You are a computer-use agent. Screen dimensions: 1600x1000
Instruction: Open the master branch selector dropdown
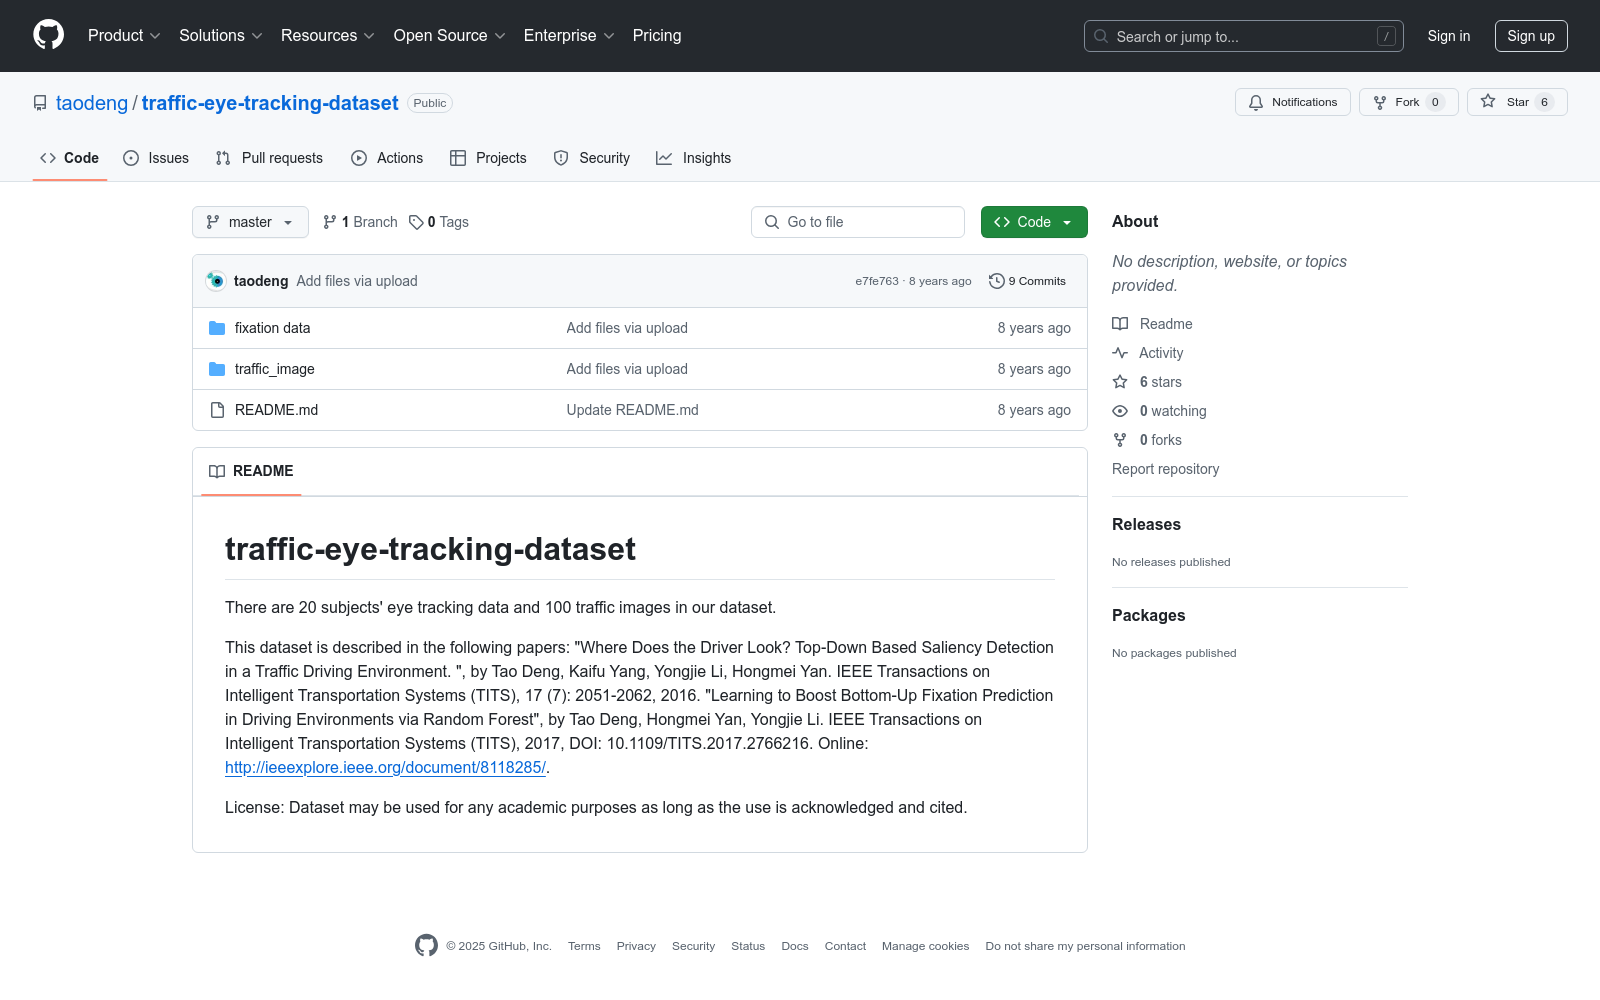point(250,222)
